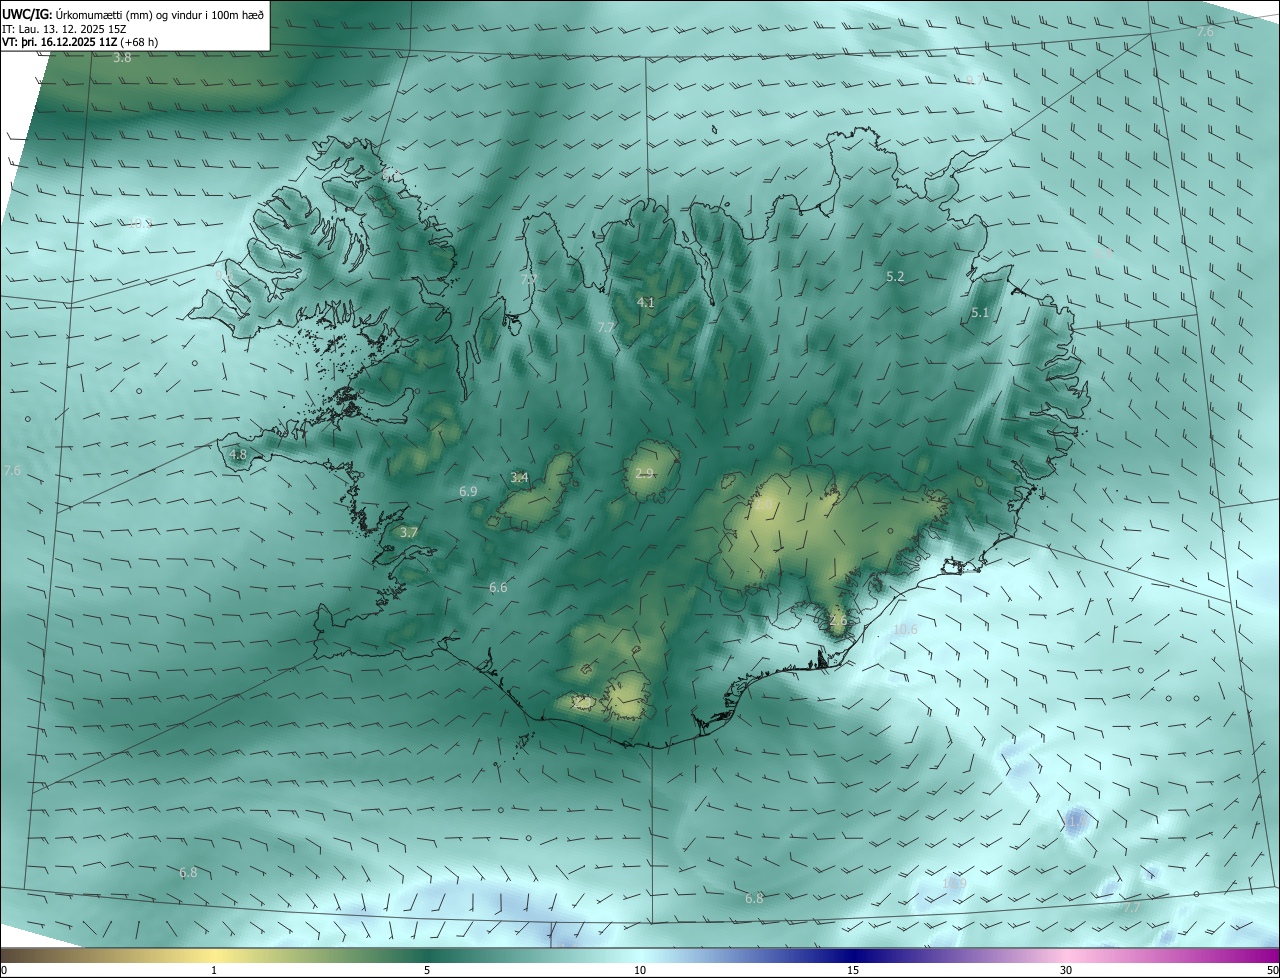Click the 3.8 value on the map
Screen dimensions: 1280x978
(x=122, y=58)
